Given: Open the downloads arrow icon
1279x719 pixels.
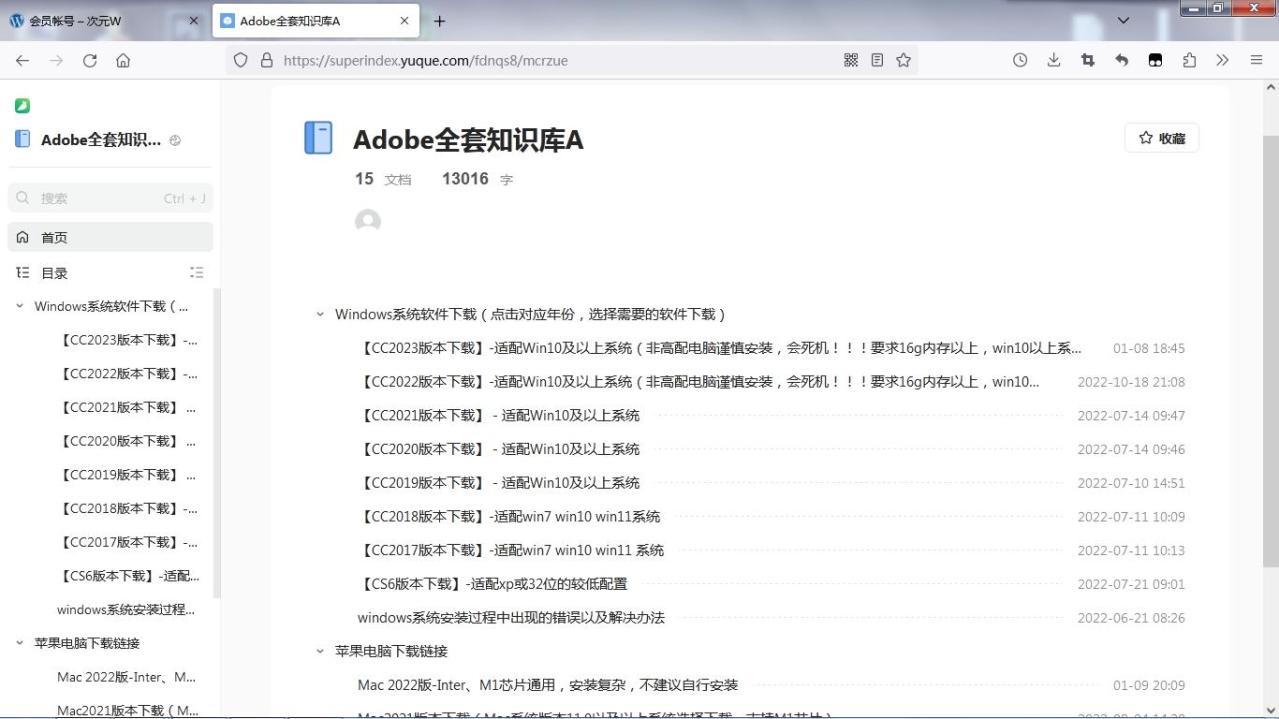Looking at the screenshot, I should point(1054,60).
